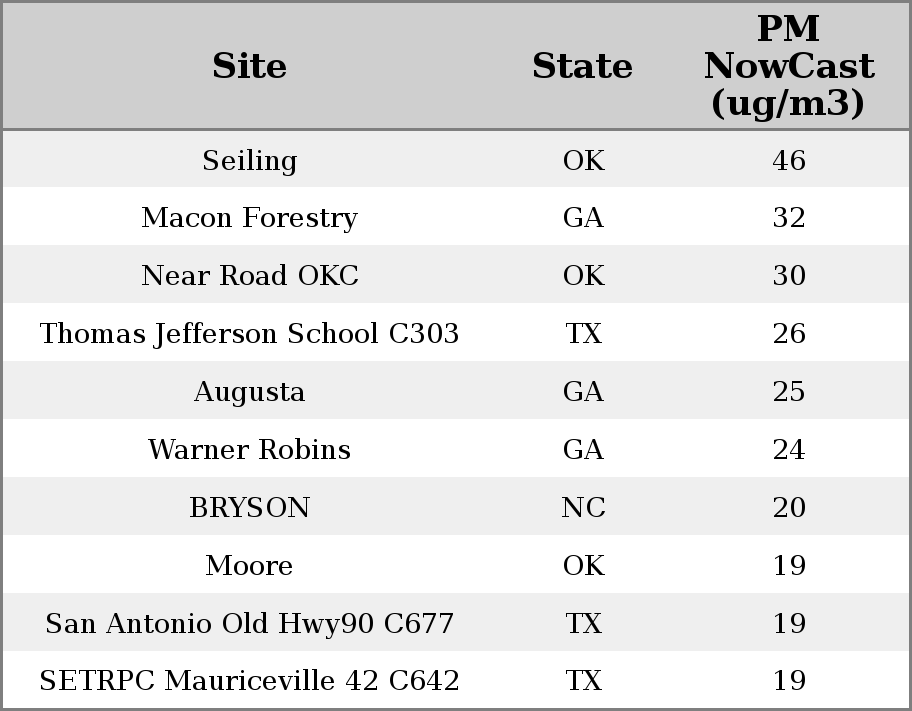This screenshot has width=912, height=711.
Task: Select Macon Forestry's value 32
Action: point(788,218)
